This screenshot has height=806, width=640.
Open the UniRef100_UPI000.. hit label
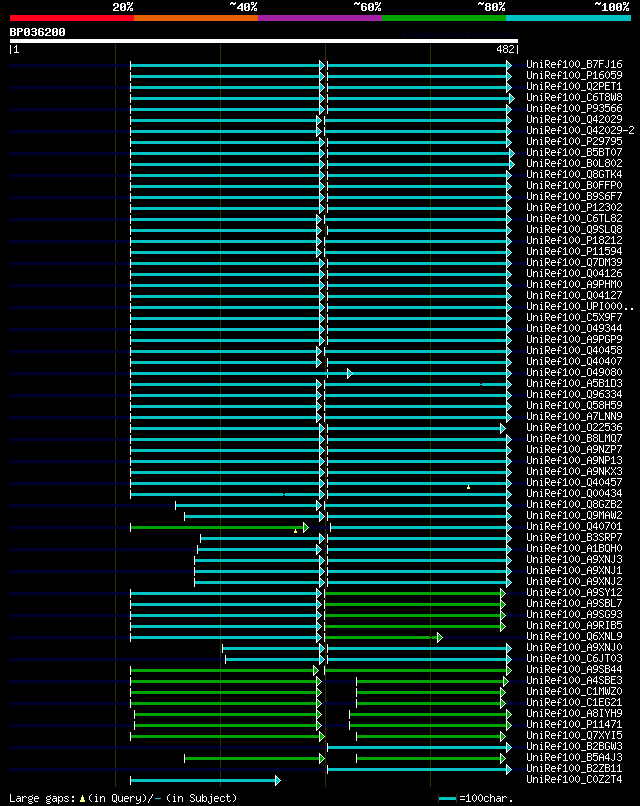pyautogui.click(x=580, y=306)
